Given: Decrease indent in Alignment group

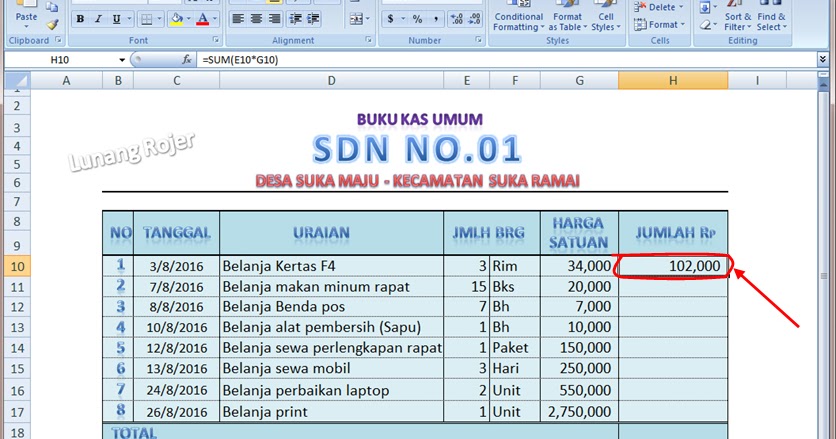Looking at the screenshot, I should 295,19.
